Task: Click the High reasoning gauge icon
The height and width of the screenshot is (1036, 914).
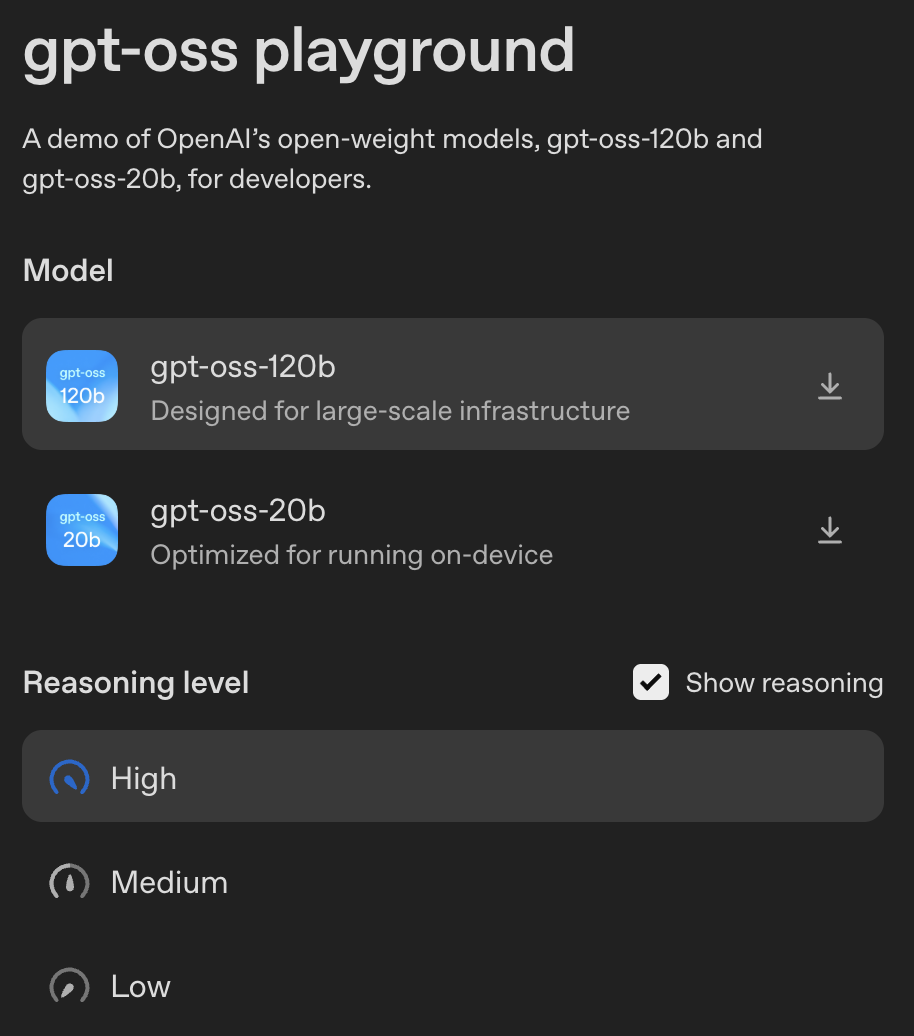Action: [69, 778]
